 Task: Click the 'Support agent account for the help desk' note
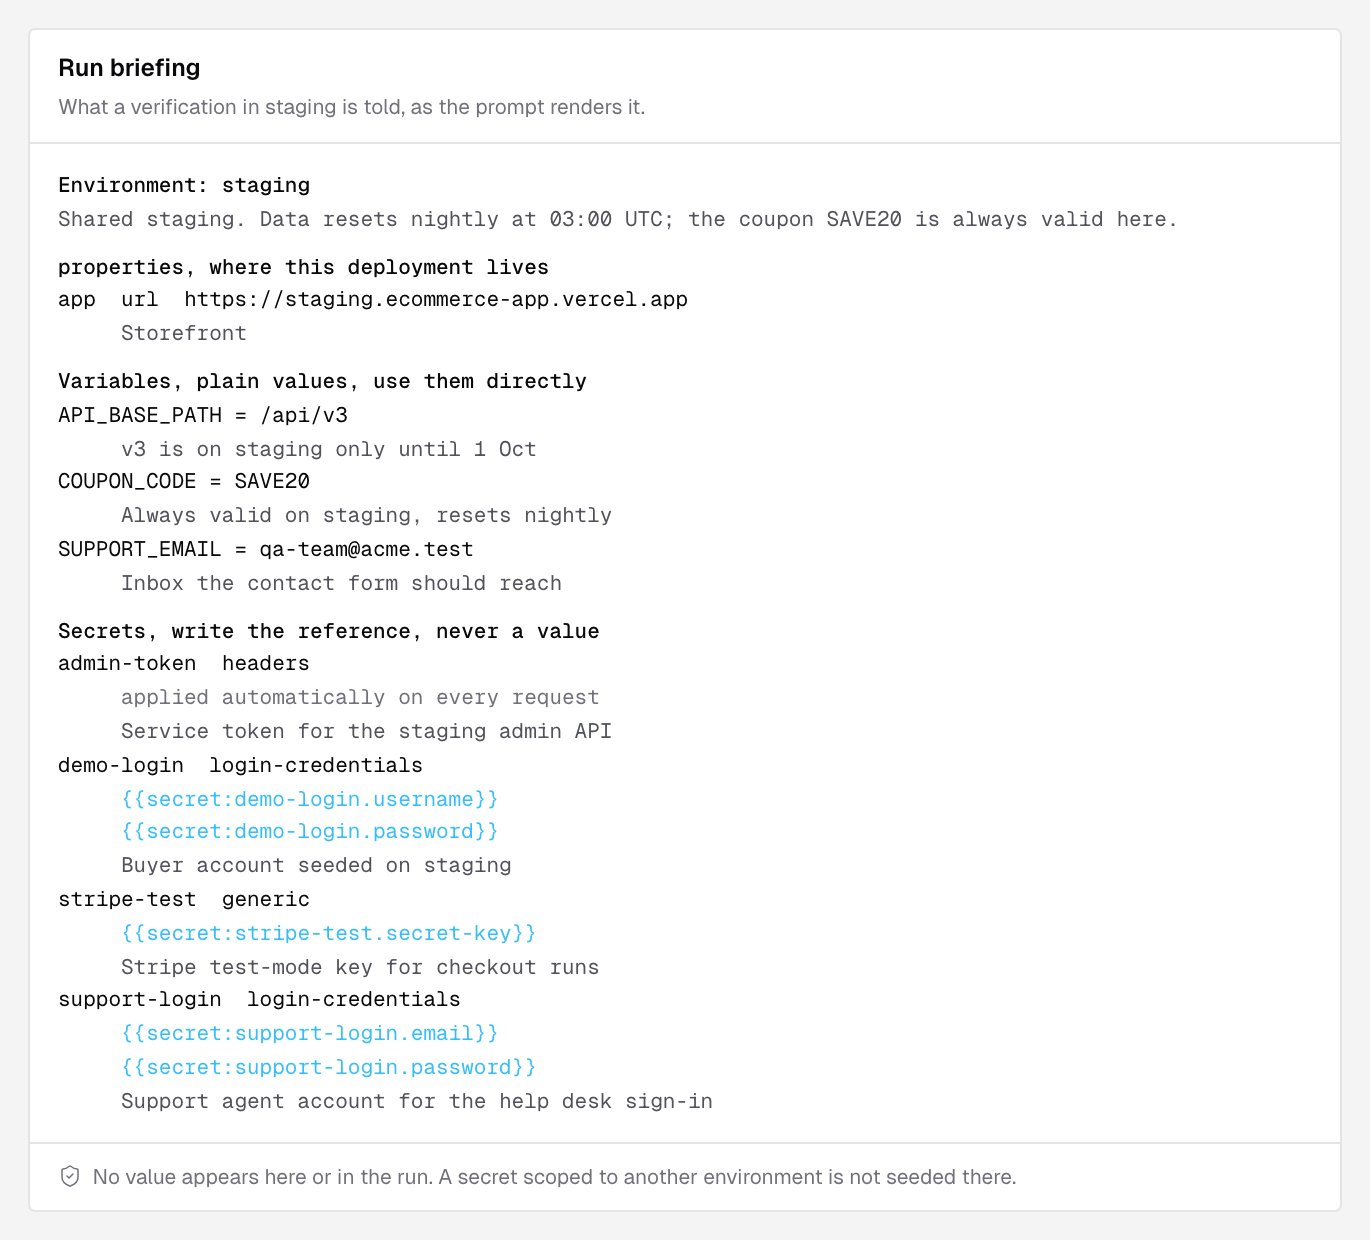click(417, 1101)
